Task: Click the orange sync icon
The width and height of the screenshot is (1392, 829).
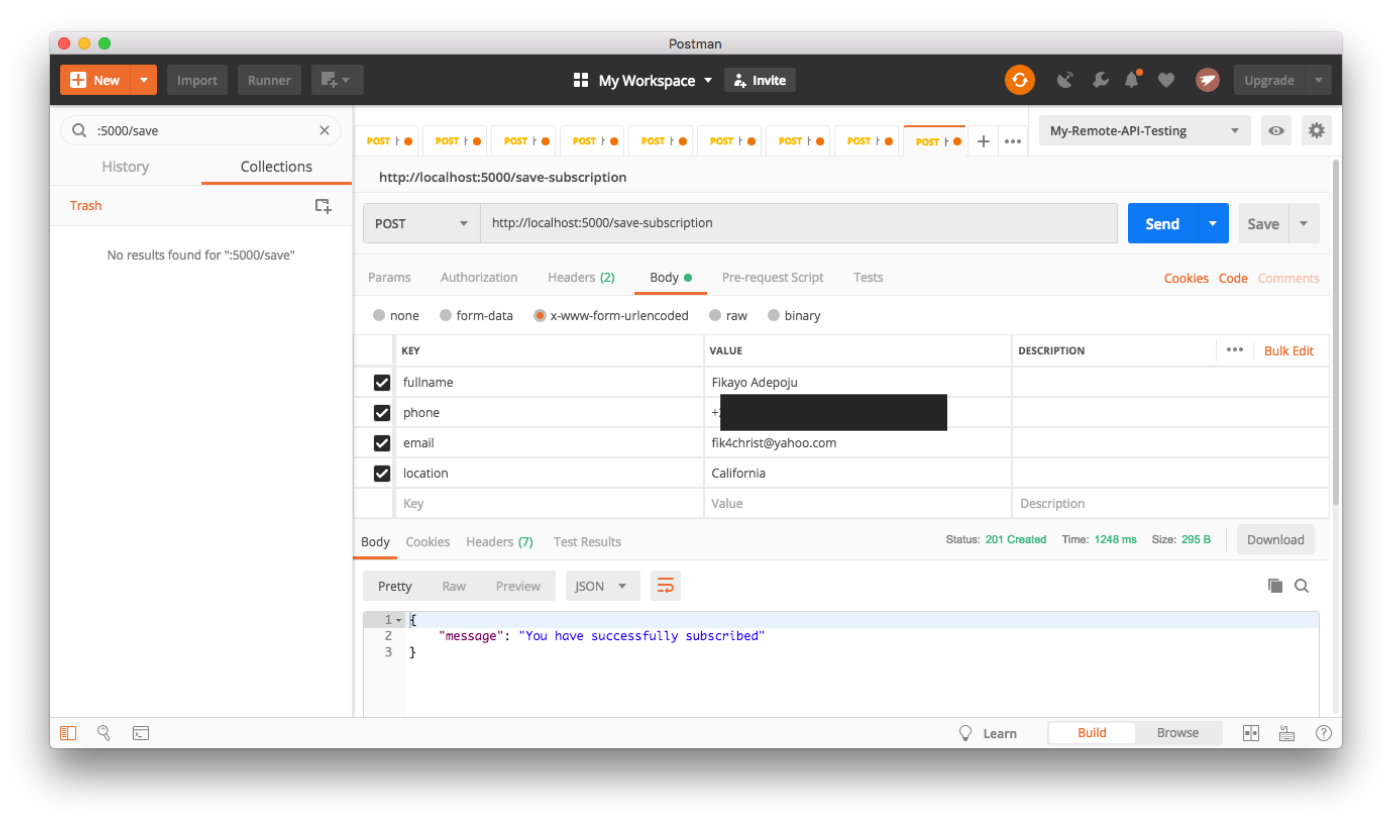Action: tap(1019, 80)
